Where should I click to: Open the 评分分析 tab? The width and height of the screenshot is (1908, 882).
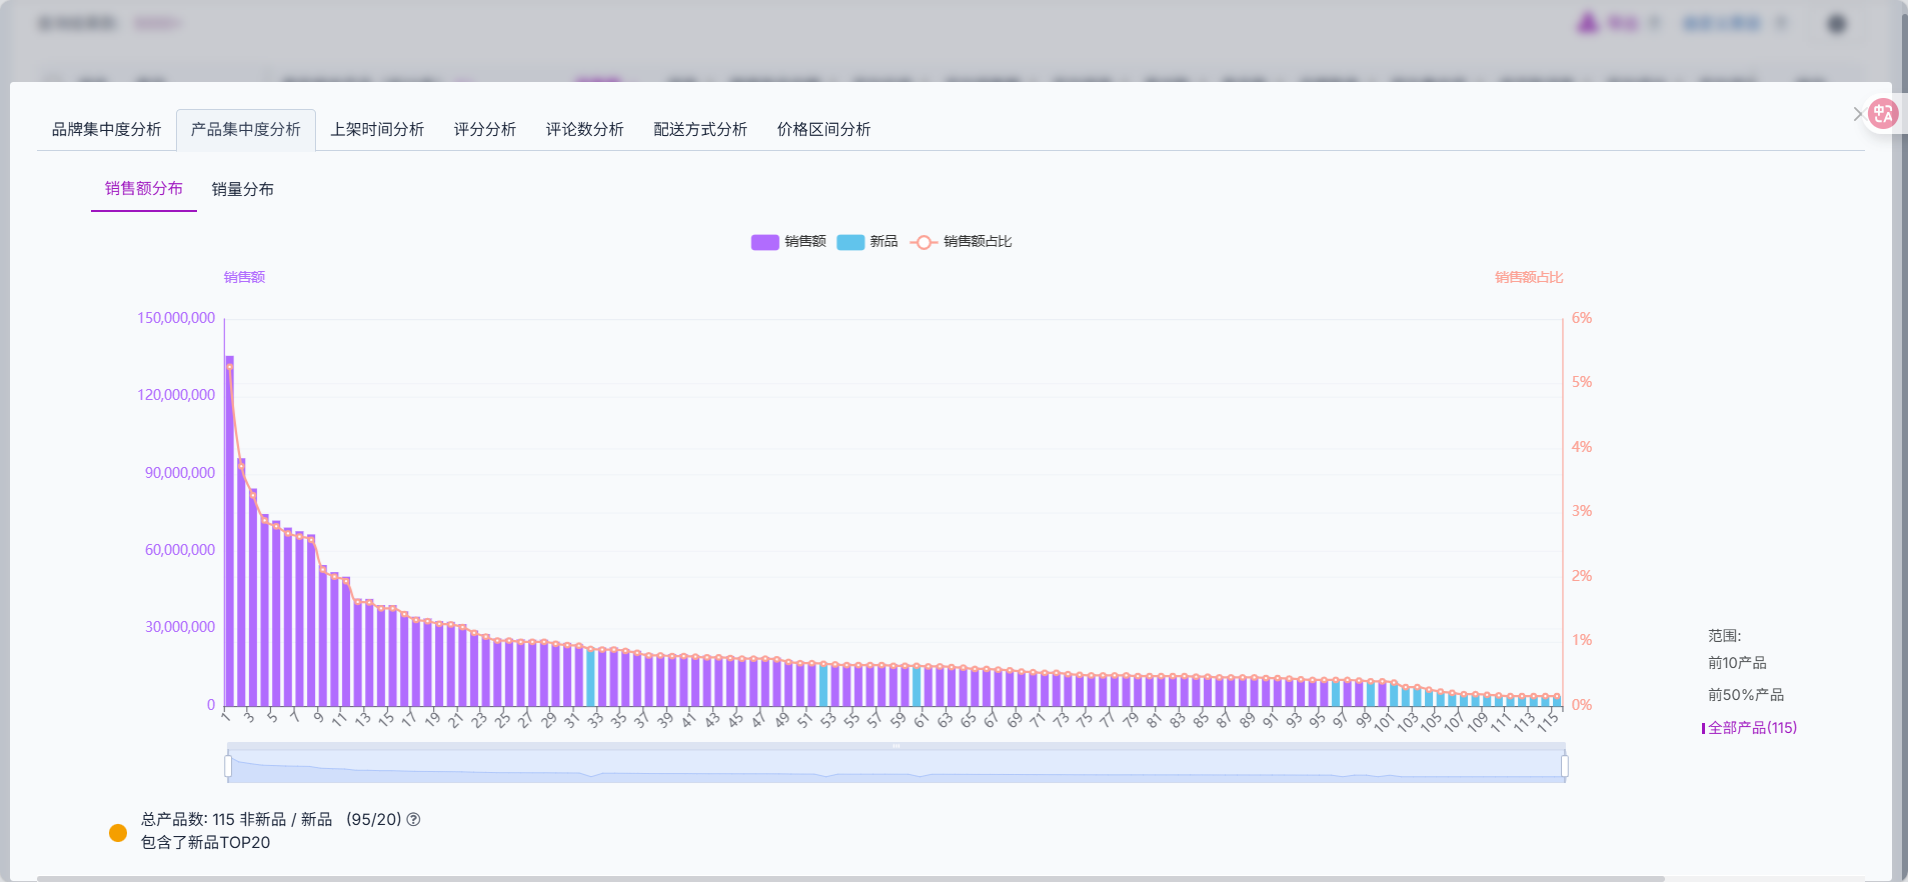(484, 129)
